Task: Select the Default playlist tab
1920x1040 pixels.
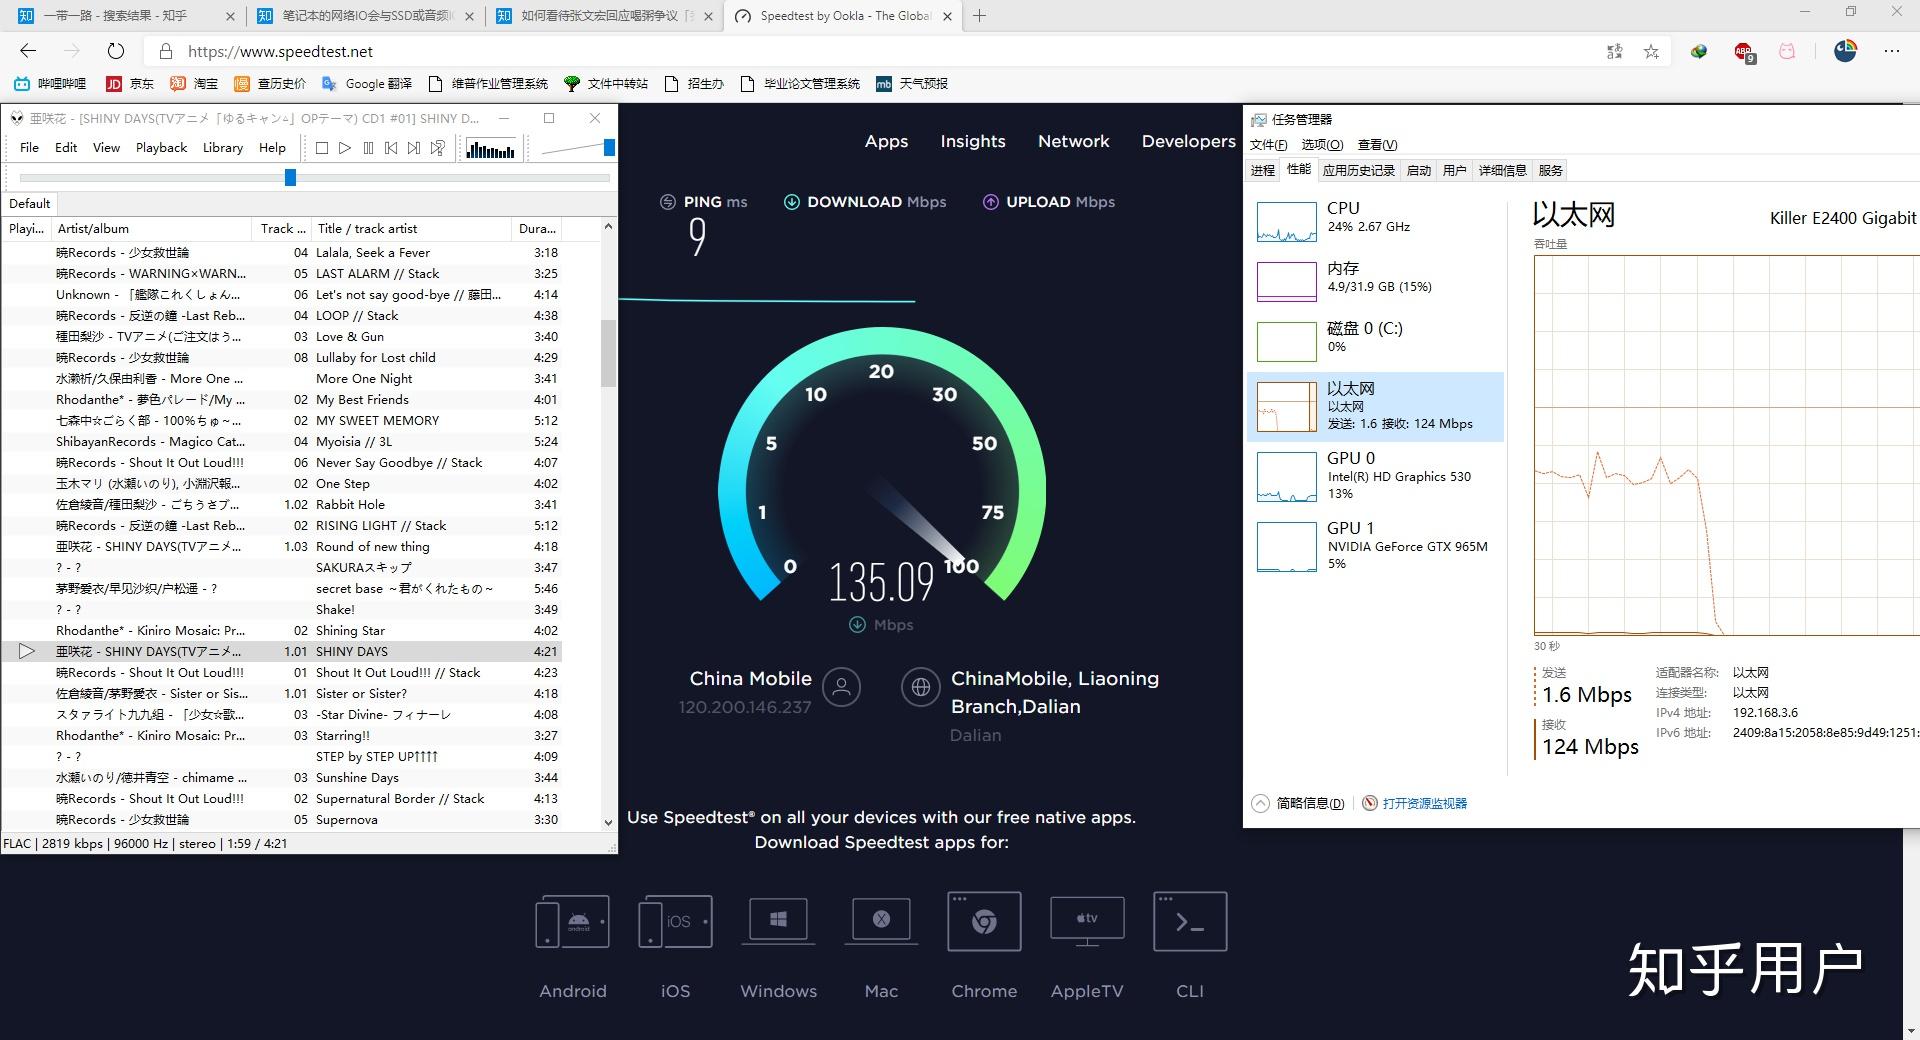Action: 30,203
